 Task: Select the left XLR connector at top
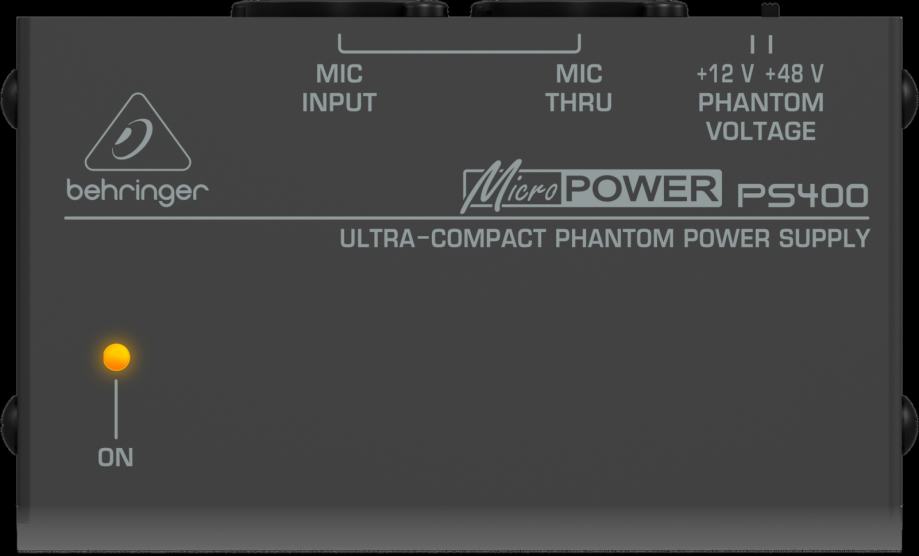339,8
